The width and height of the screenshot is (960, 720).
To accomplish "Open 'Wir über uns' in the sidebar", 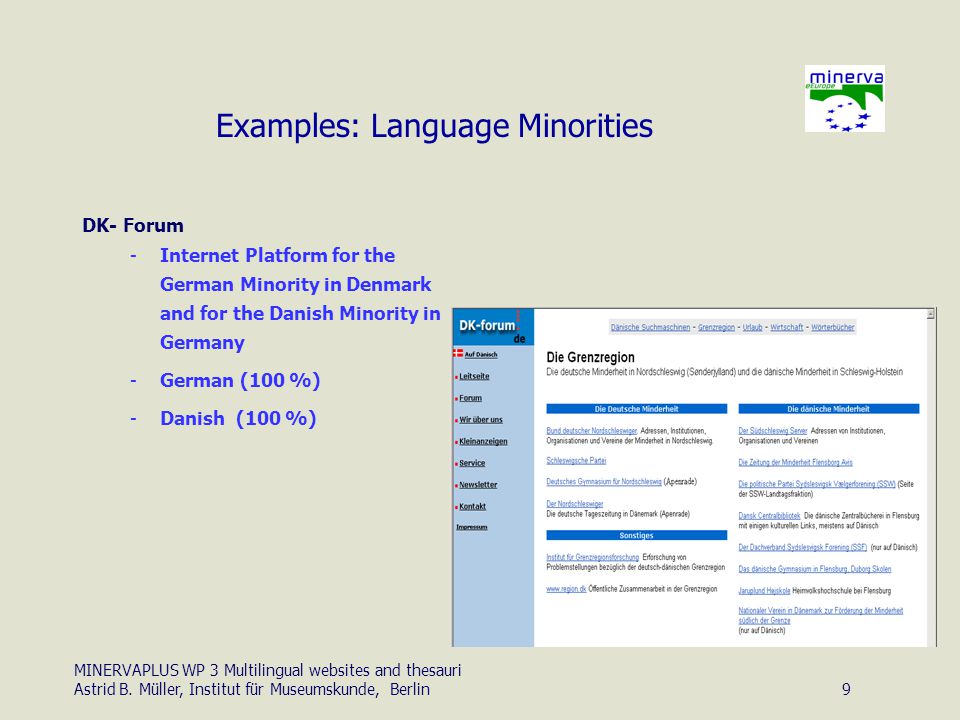I will (481, 419).
